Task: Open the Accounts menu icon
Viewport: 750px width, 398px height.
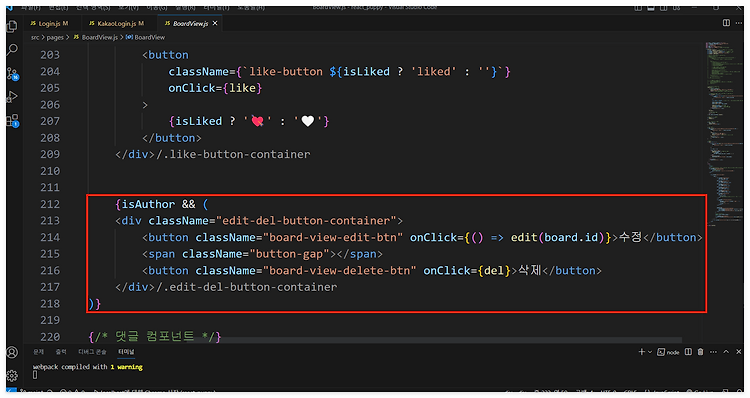Action: pos(12,353)
